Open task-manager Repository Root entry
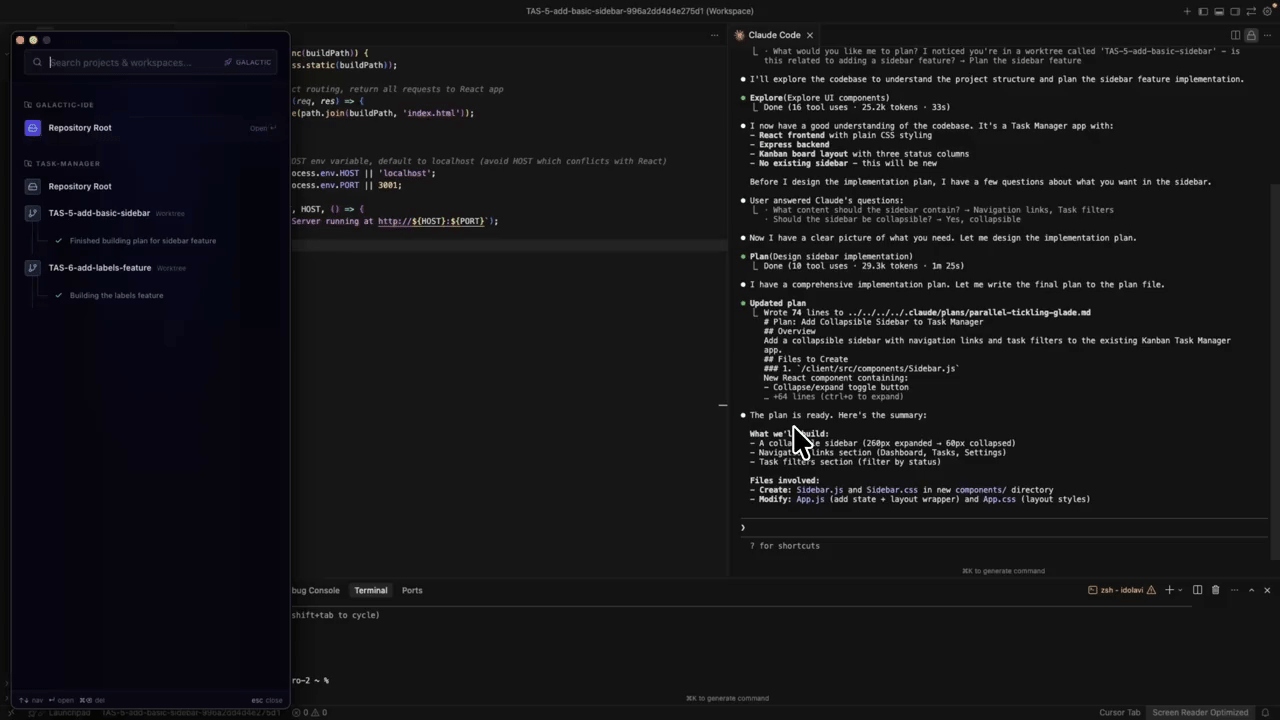The height and width of the screenshot is (720, 1280). pyautogui.click(x=80, y=186)
